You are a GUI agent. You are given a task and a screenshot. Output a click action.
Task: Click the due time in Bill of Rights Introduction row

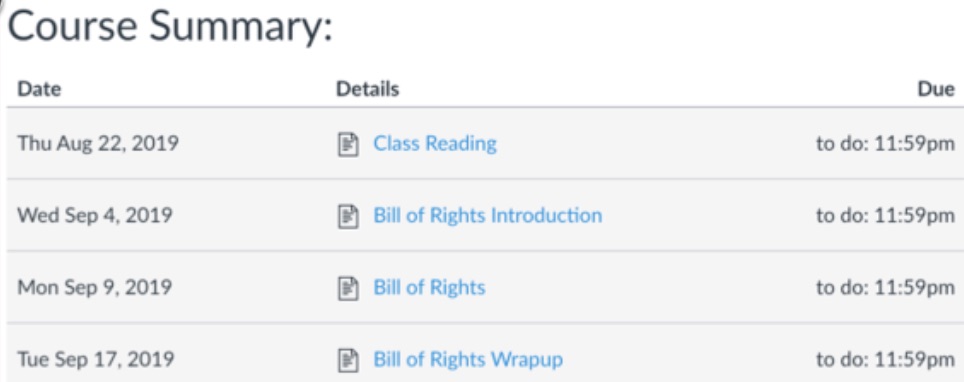coord(885,216)
